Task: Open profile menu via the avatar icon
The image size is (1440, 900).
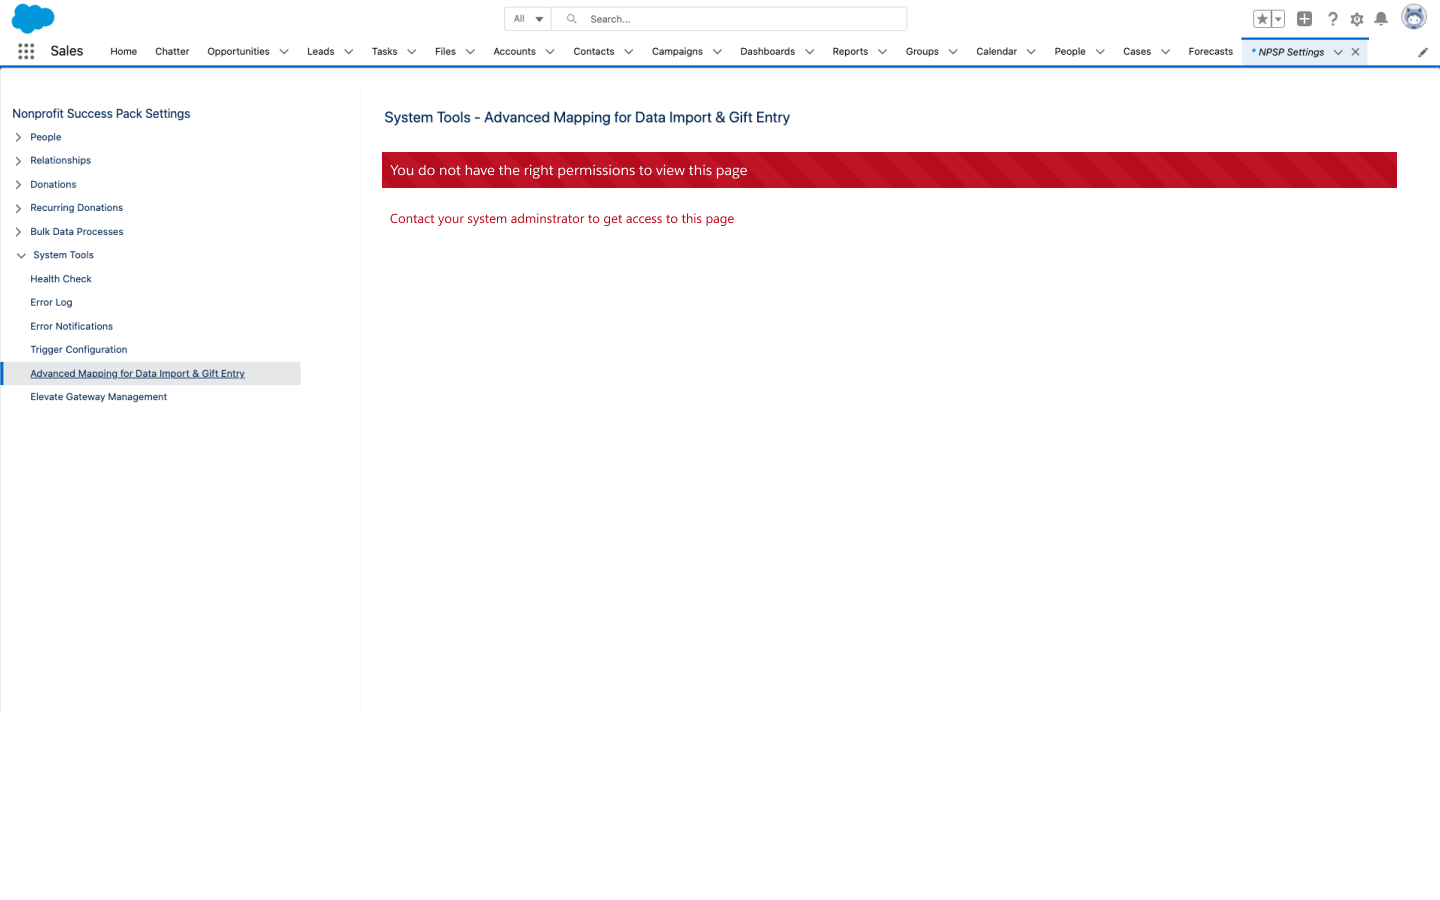Action: click(1413, 16)
